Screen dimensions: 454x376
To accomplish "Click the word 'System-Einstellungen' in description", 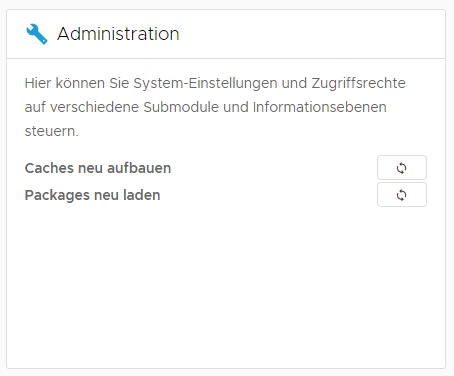I will point(205,83).
